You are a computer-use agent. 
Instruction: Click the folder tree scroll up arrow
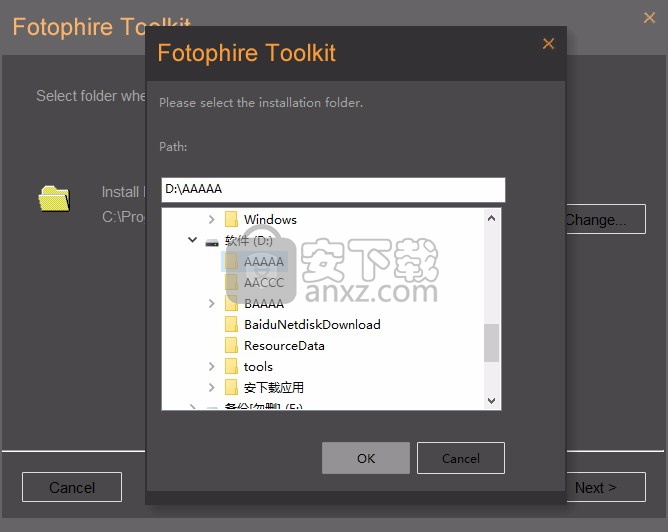coord(491,219)
